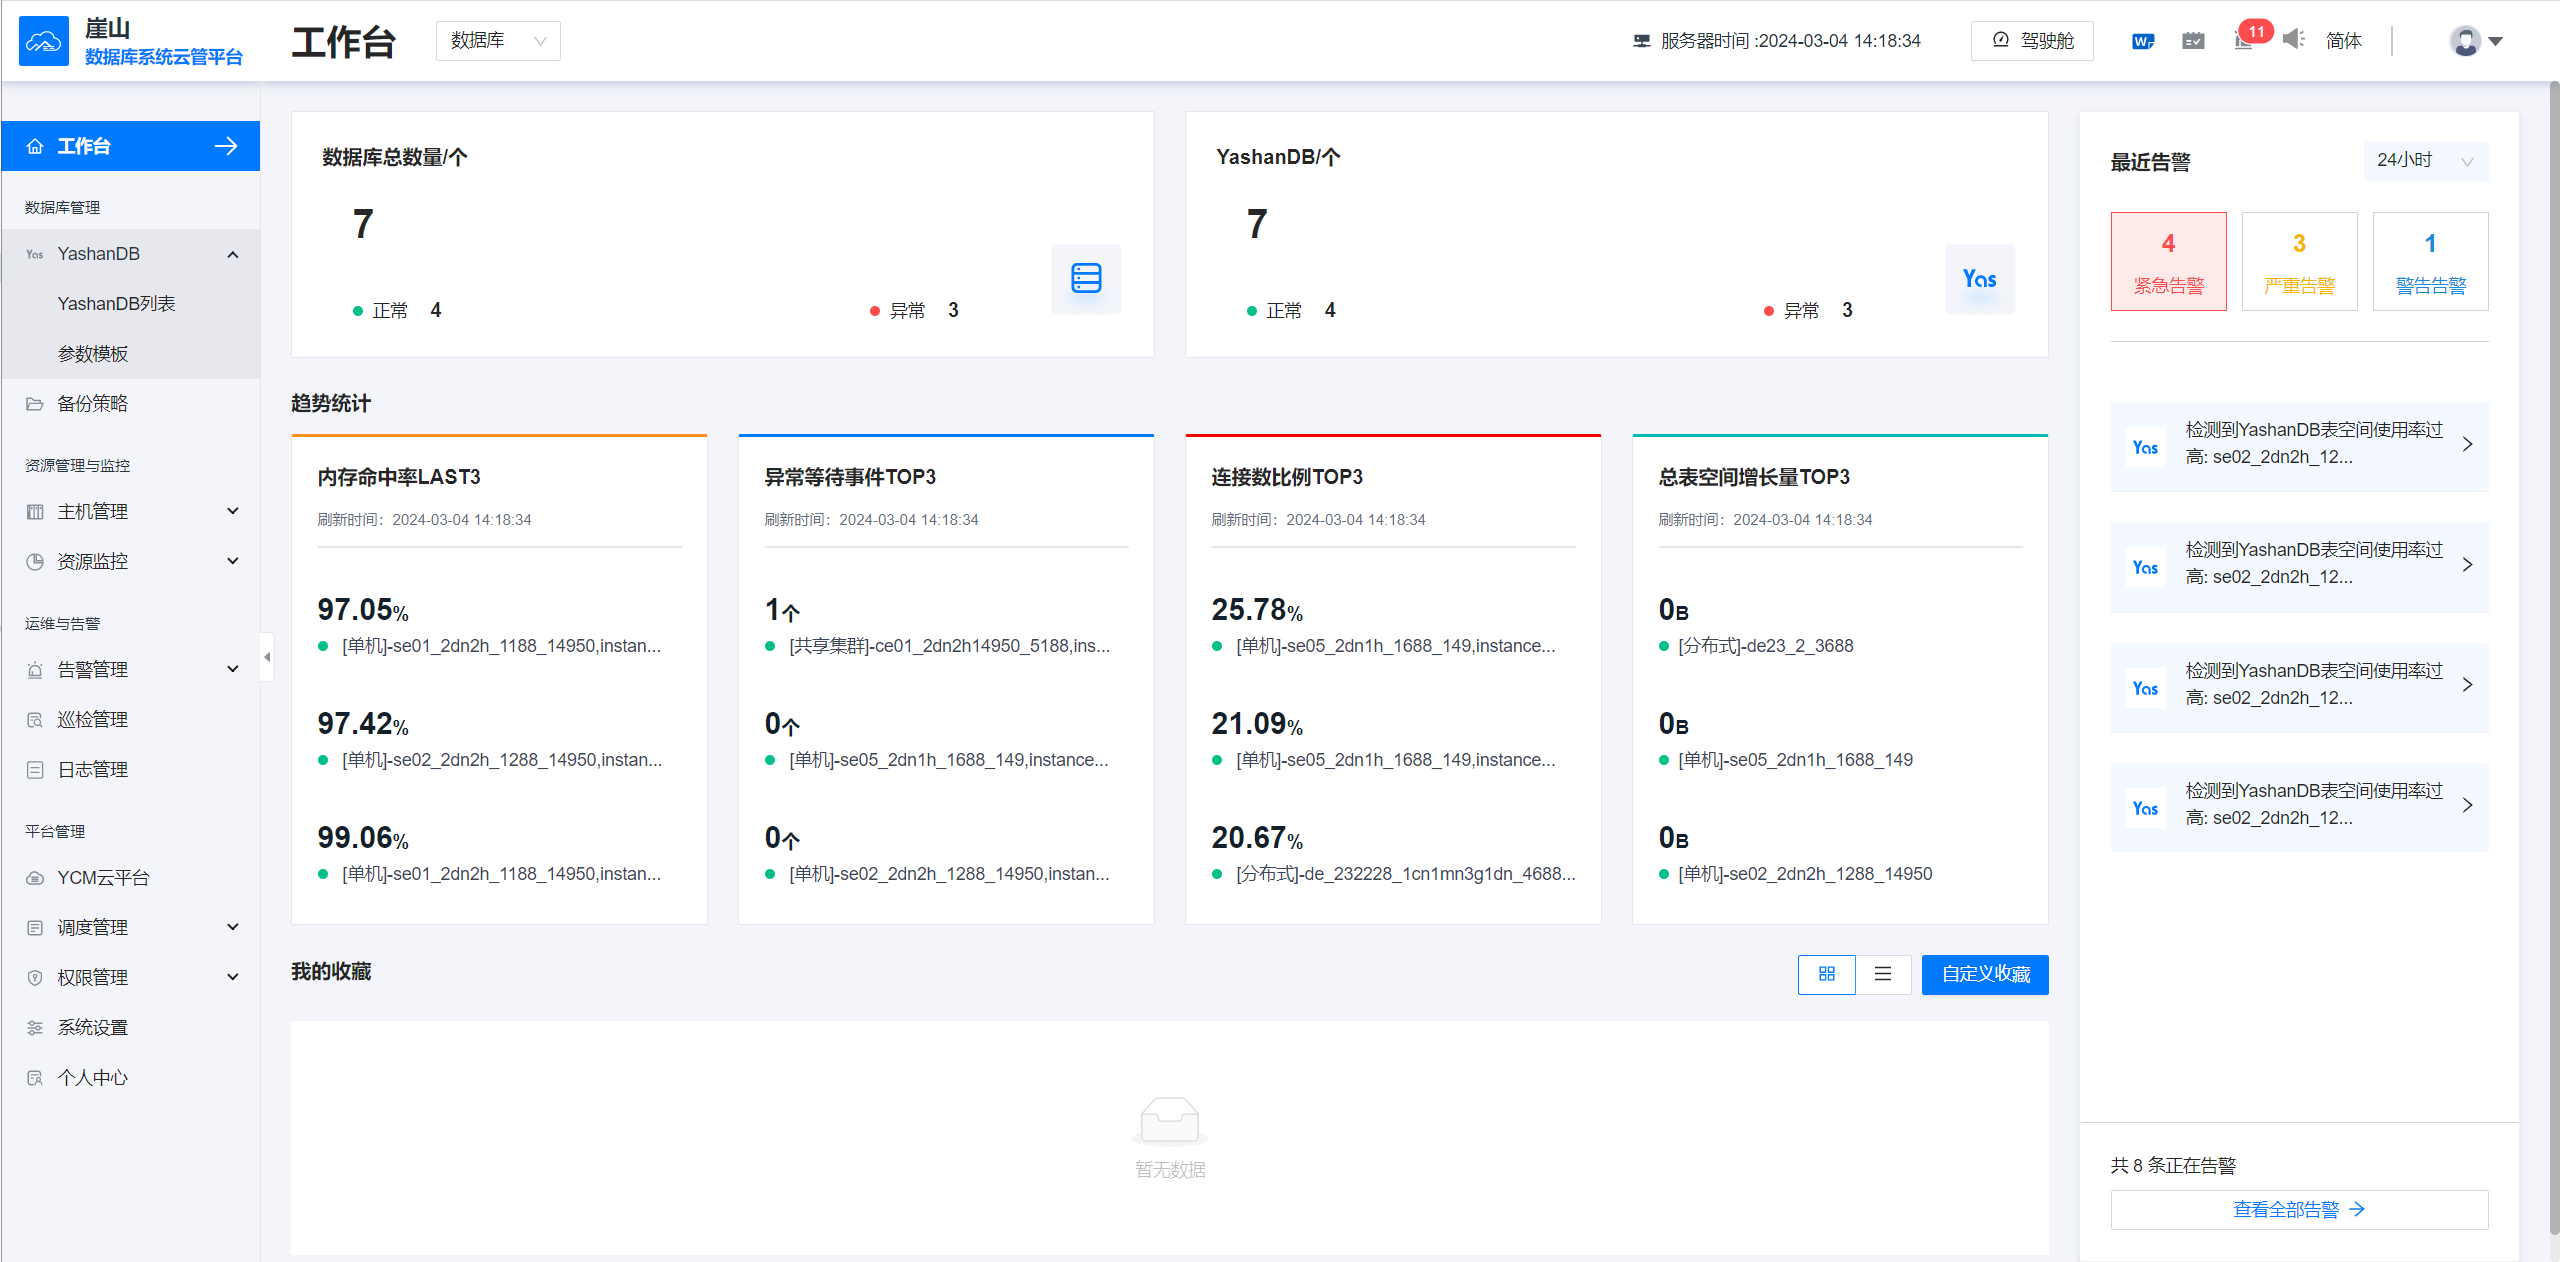Viewport: 2560px width, 1262px height.
Task: Open the first tablespace usage alert item
Action: point(2298,444)
